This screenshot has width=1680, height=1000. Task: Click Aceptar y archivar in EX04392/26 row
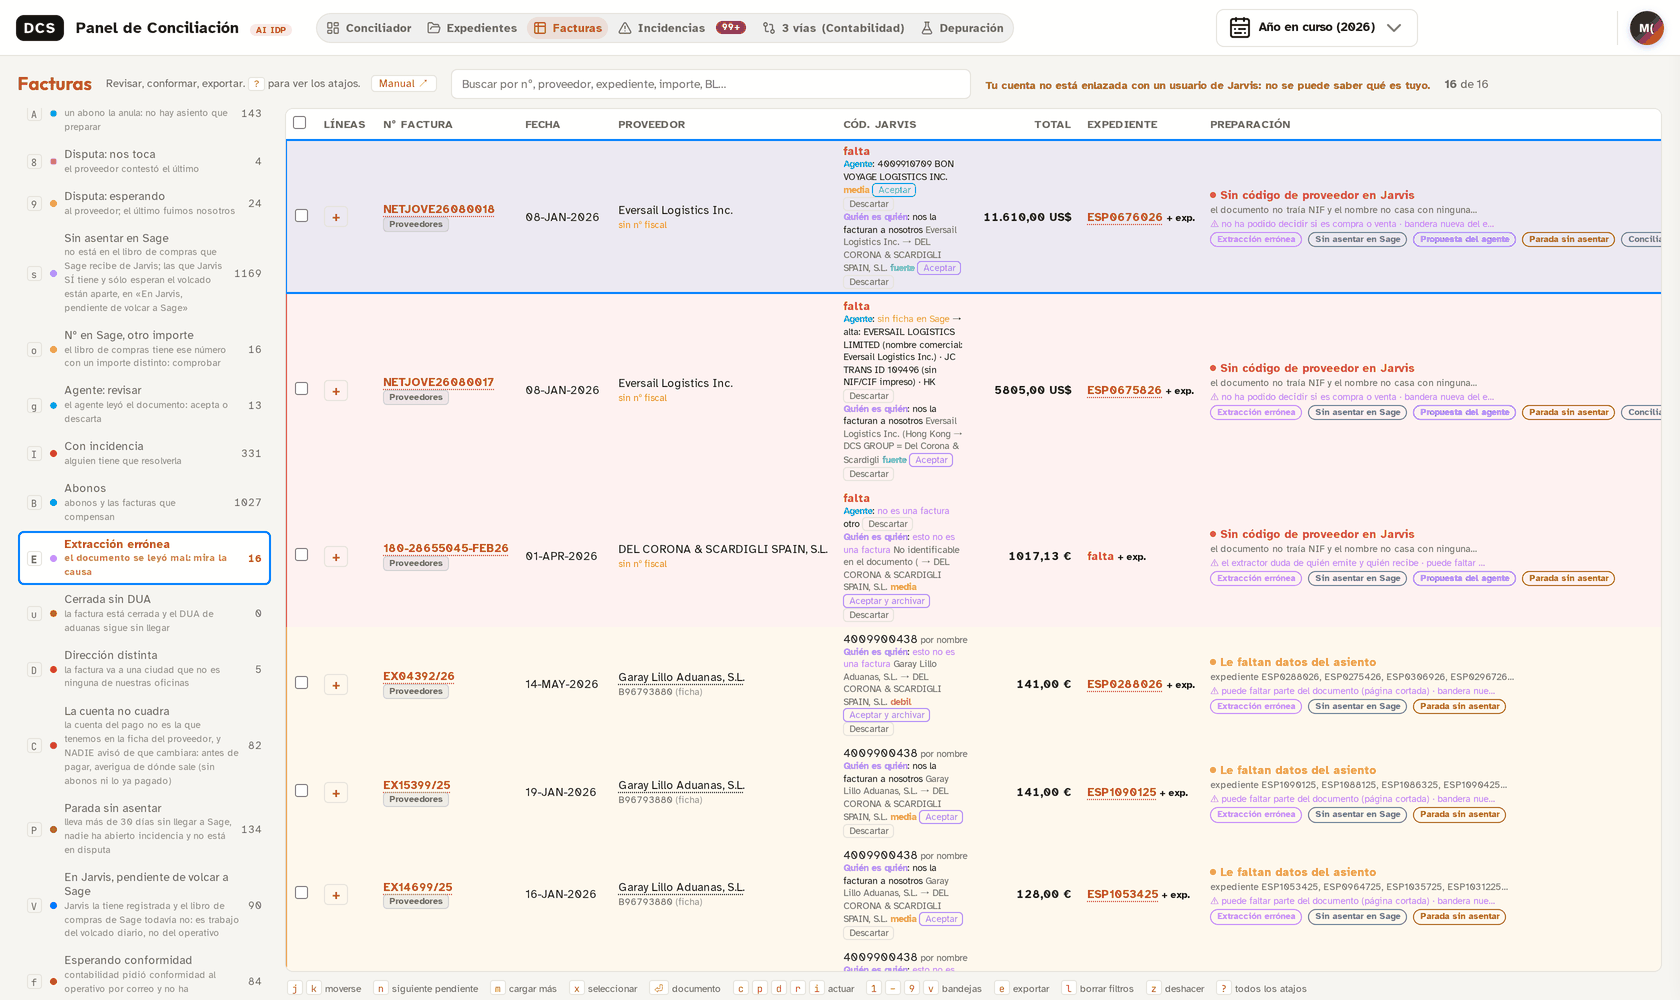click(887, 715)
